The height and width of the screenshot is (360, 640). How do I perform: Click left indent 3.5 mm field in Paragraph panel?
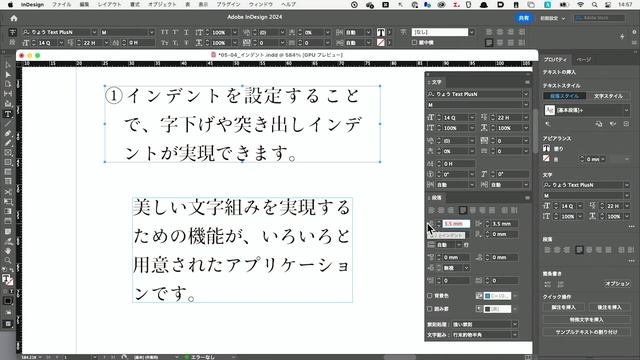[456, 224]
